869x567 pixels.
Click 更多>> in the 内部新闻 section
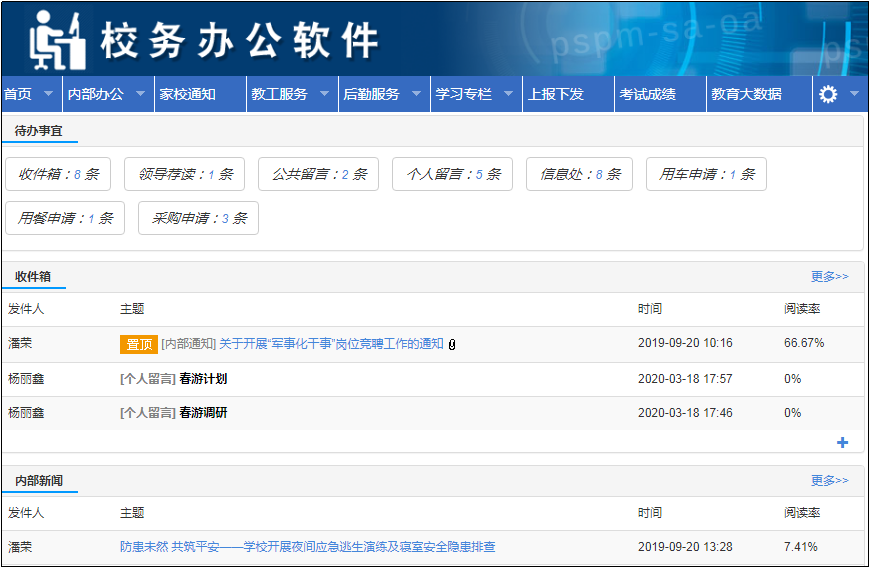coord(829,480)
